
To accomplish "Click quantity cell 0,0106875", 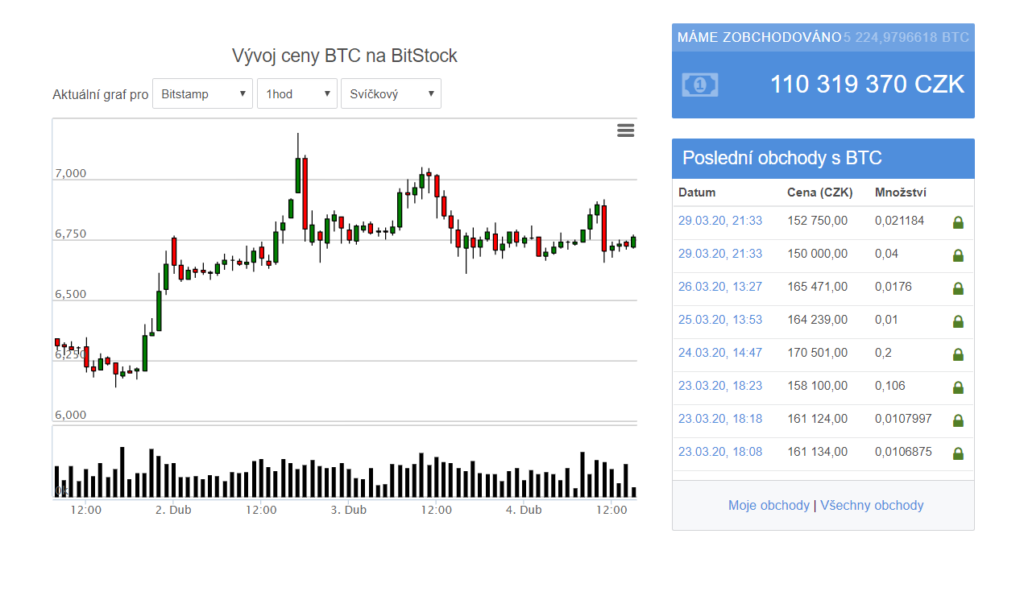I will click(x=903, y=452).
